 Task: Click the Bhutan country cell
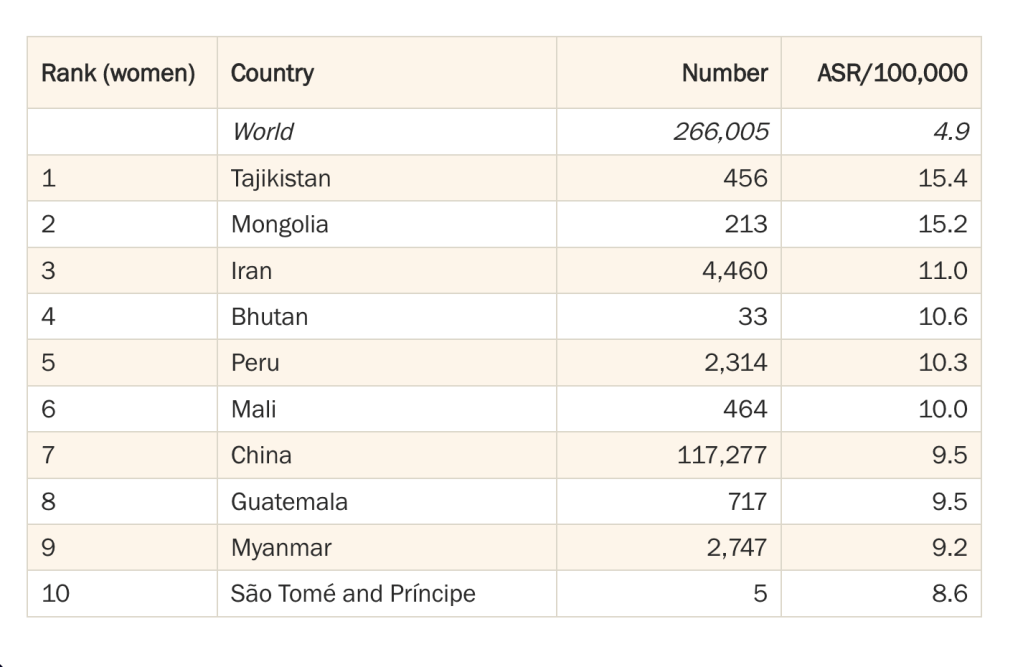coord(269,317)
